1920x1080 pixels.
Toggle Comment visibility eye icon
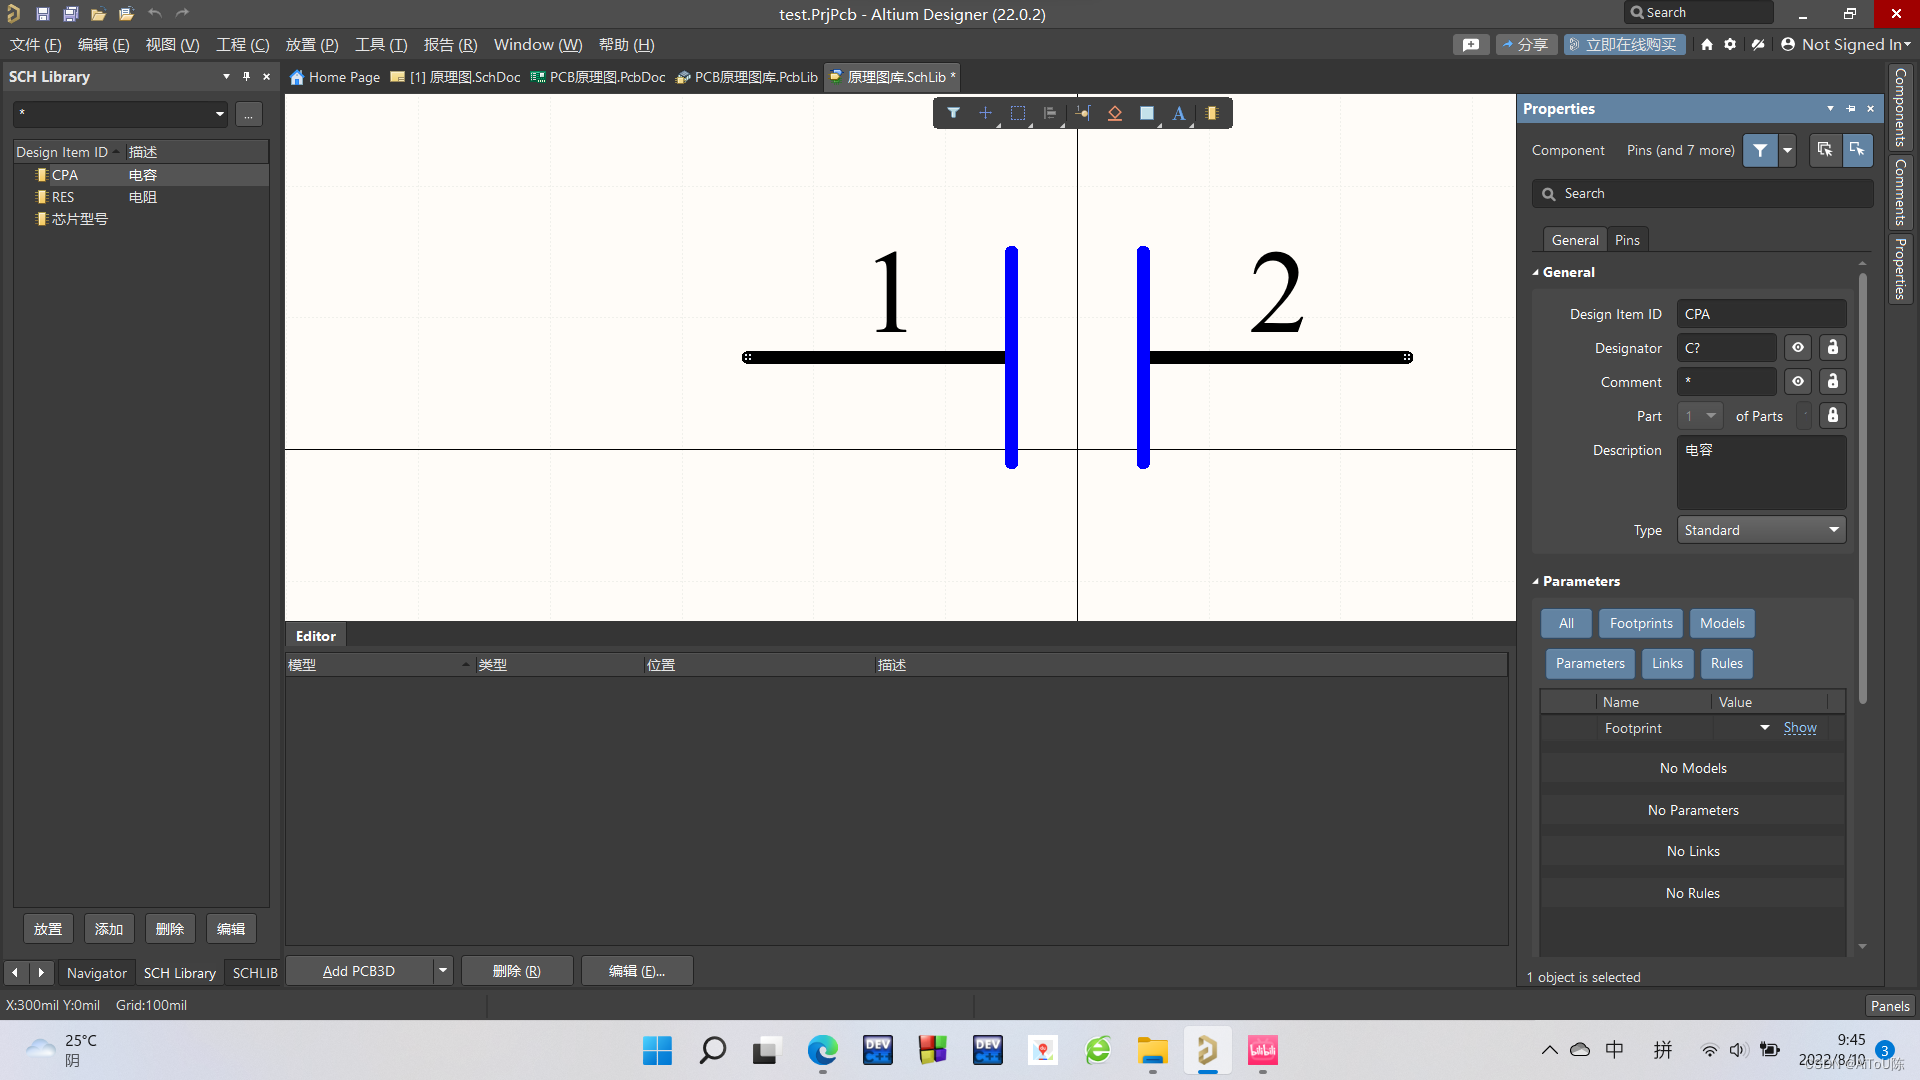(1798, 382)
